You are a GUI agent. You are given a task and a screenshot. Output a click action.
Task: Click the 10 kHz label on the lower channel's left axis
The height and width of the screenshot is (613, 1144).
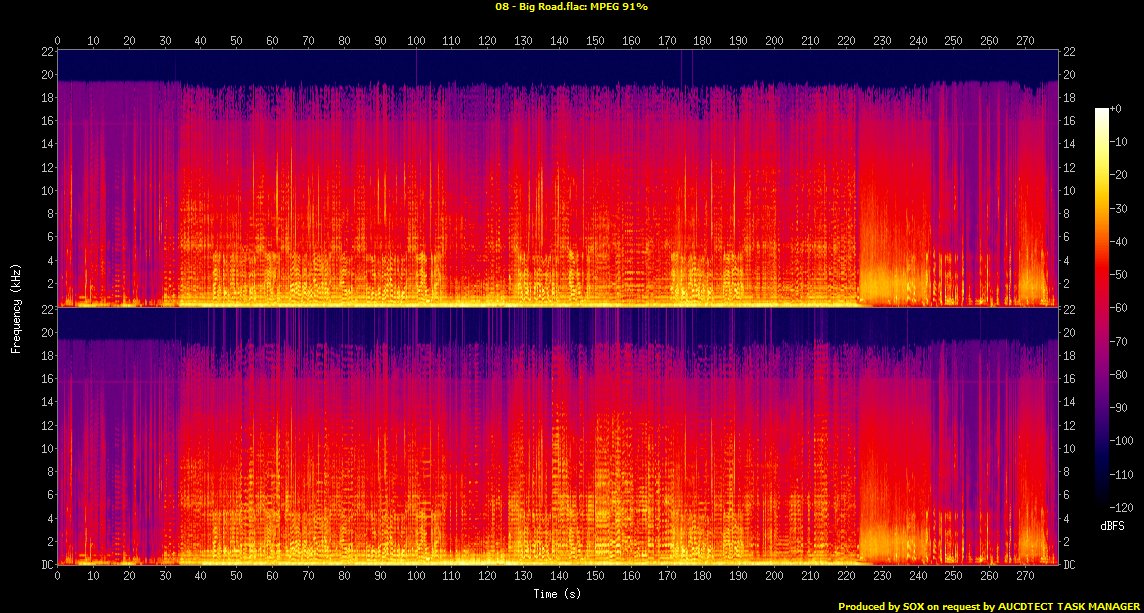[x=45, y=449]
